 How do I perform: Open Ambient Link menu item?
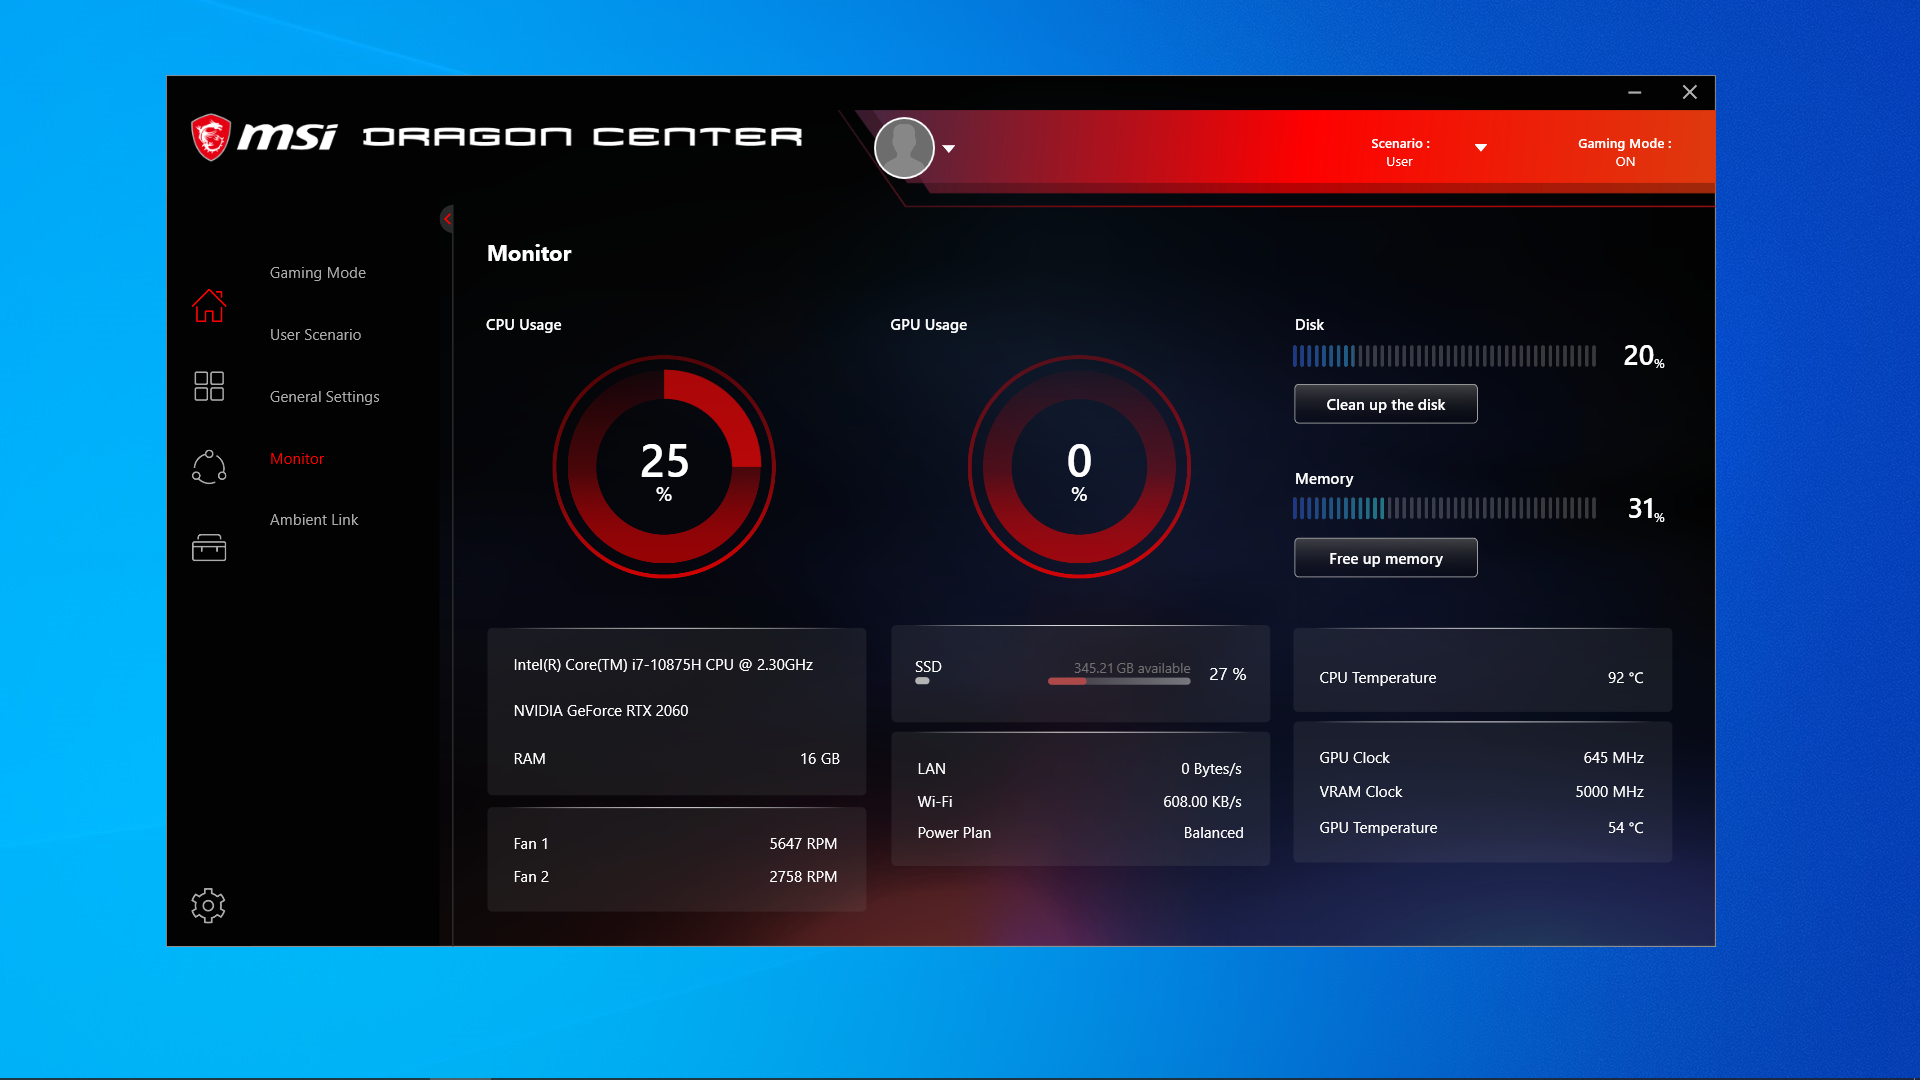click(314, 520)
